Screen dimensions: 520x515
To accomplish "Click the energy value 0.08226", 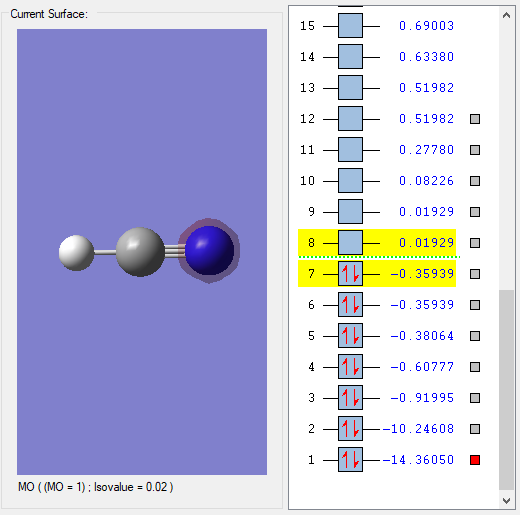I will tap(426, 181).
